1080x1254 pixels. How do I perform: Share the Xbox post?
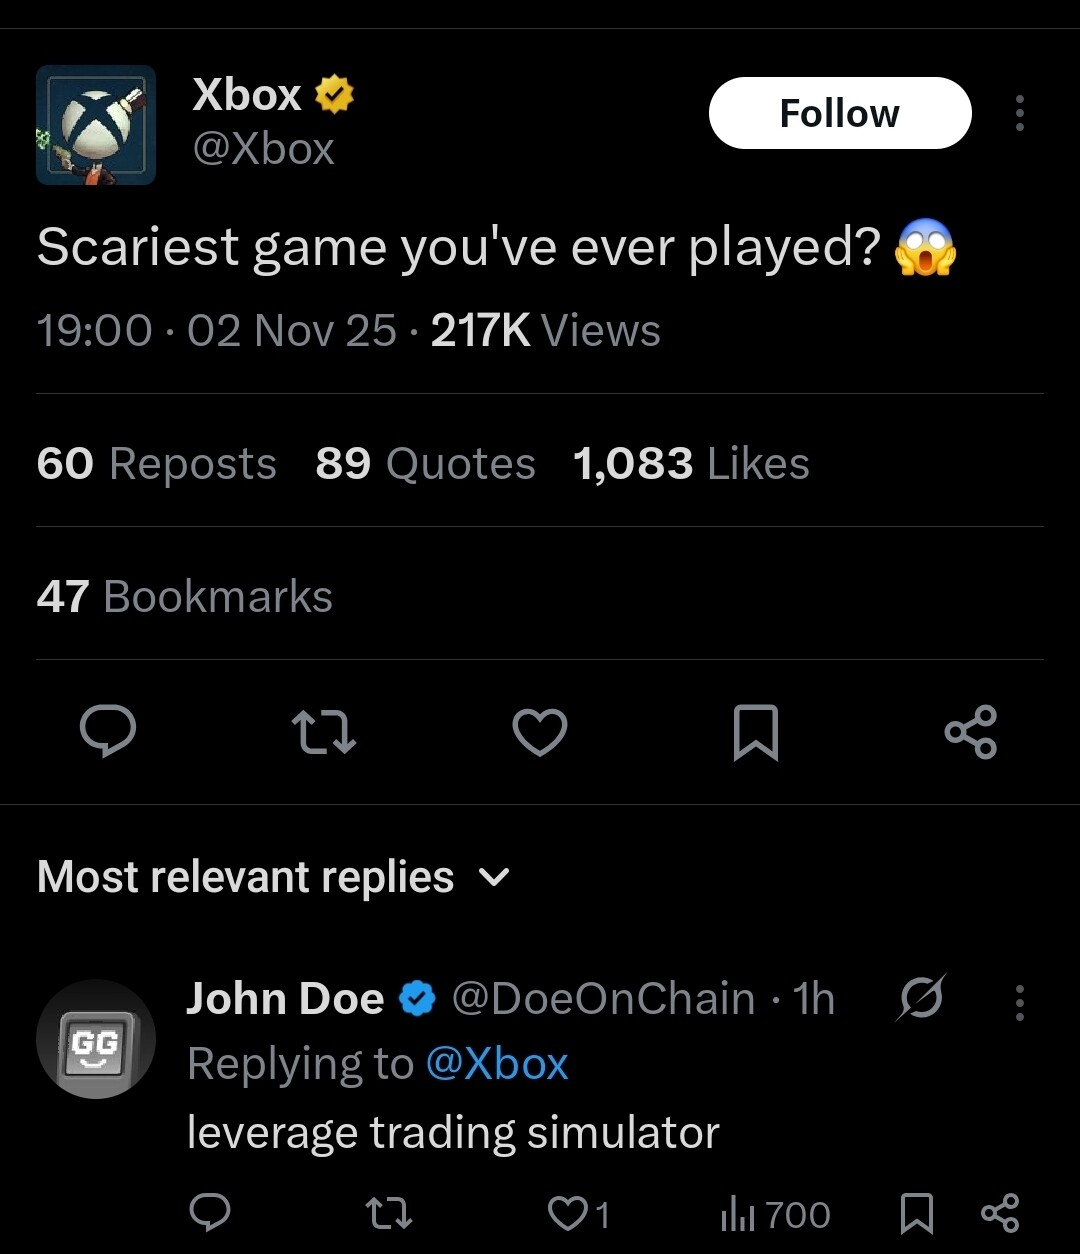tap(970, 731)
